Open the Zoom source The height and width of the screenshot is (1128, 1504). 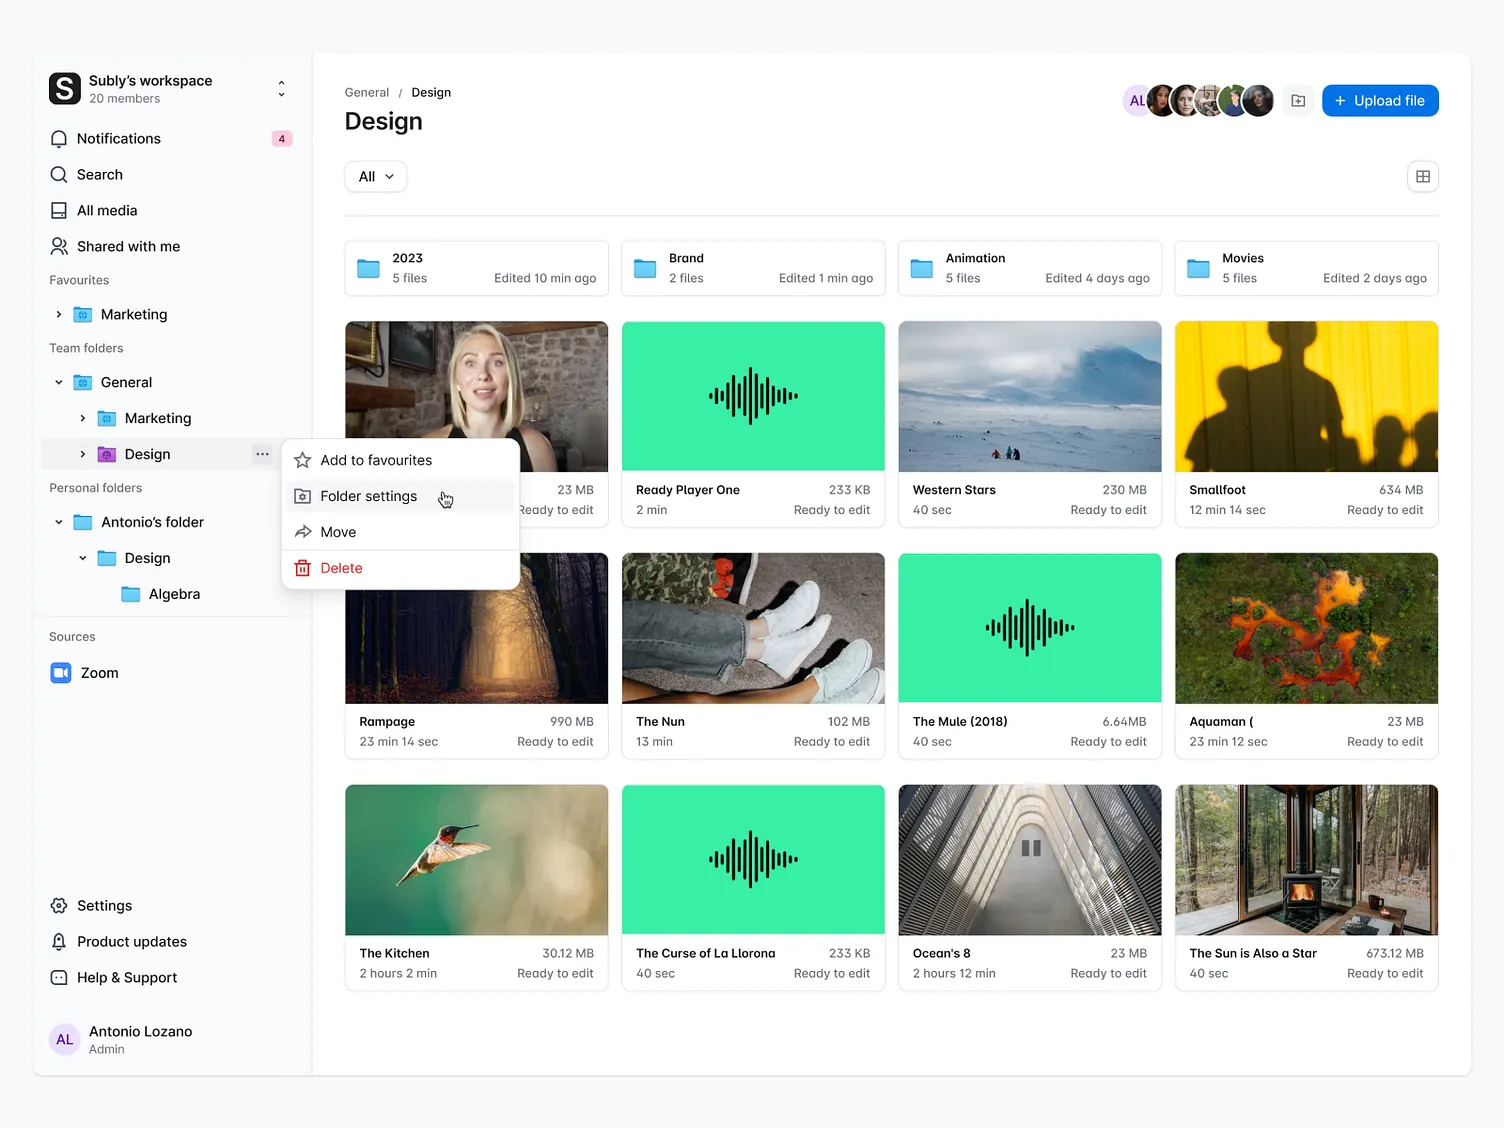coord(98,673)
